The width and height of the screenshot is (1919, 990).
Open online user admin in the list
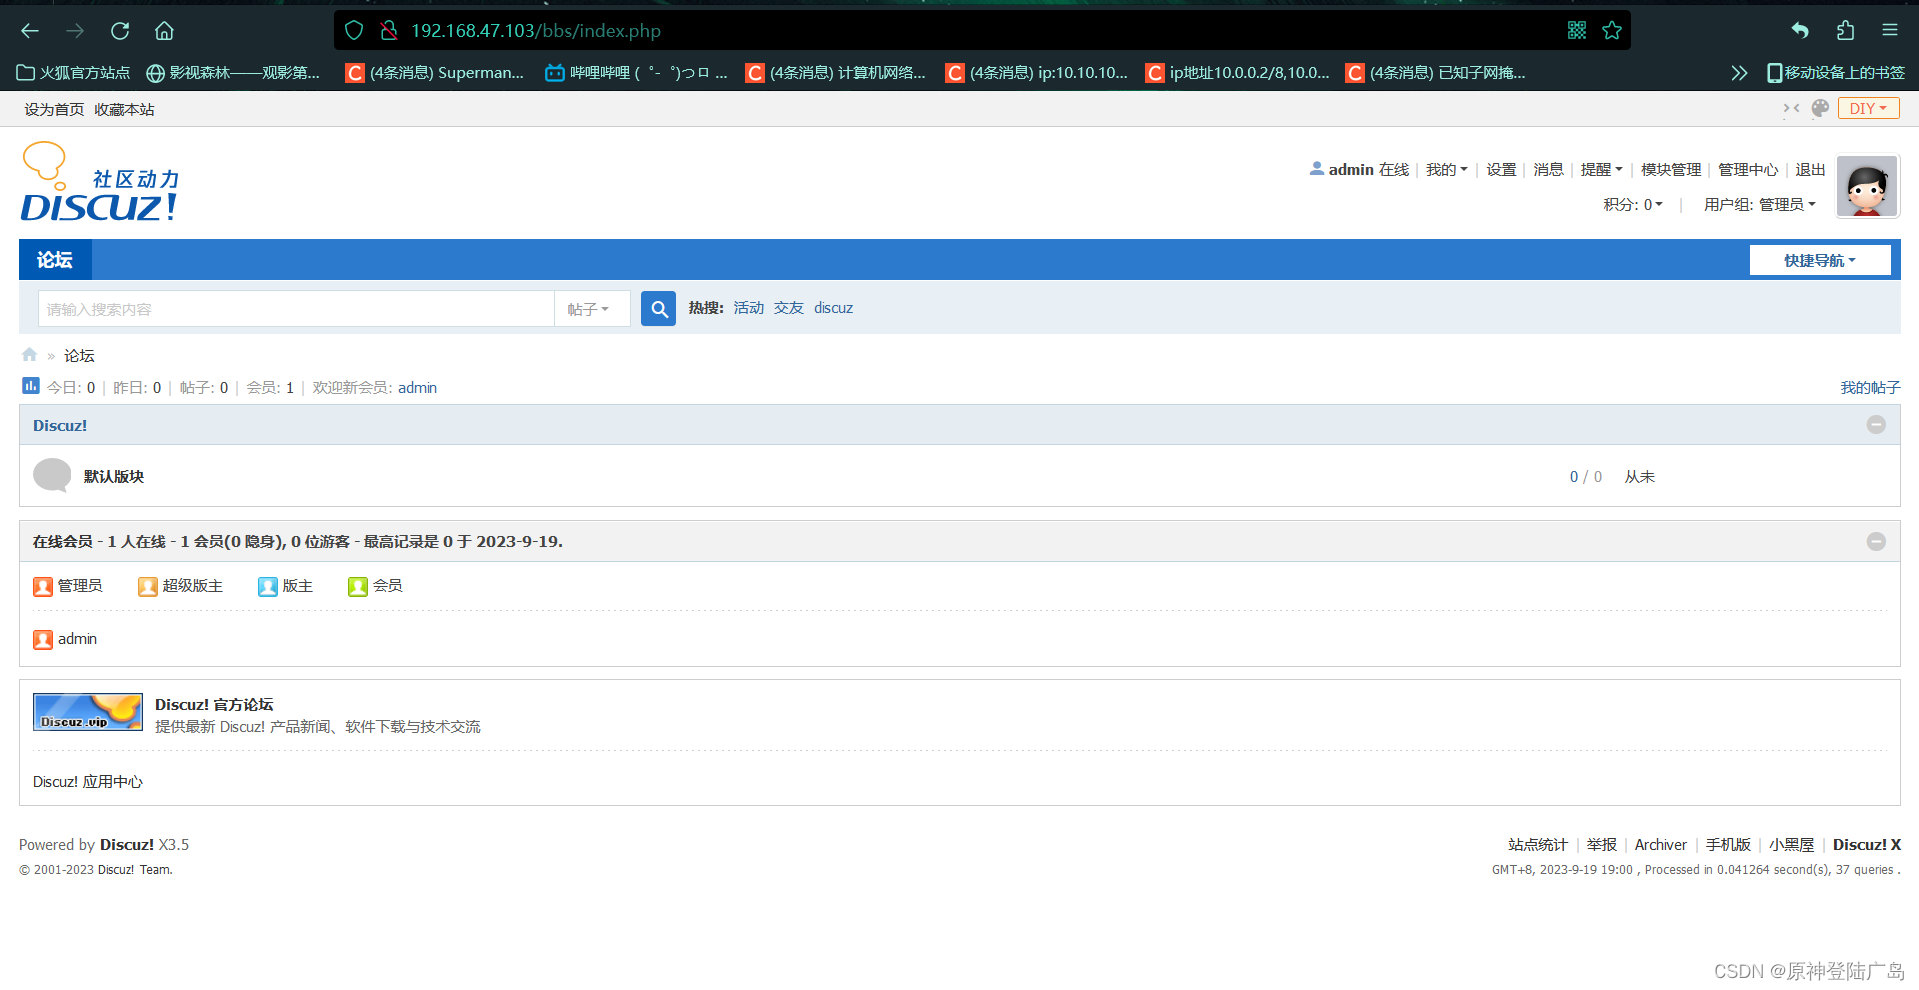(77, 639)
